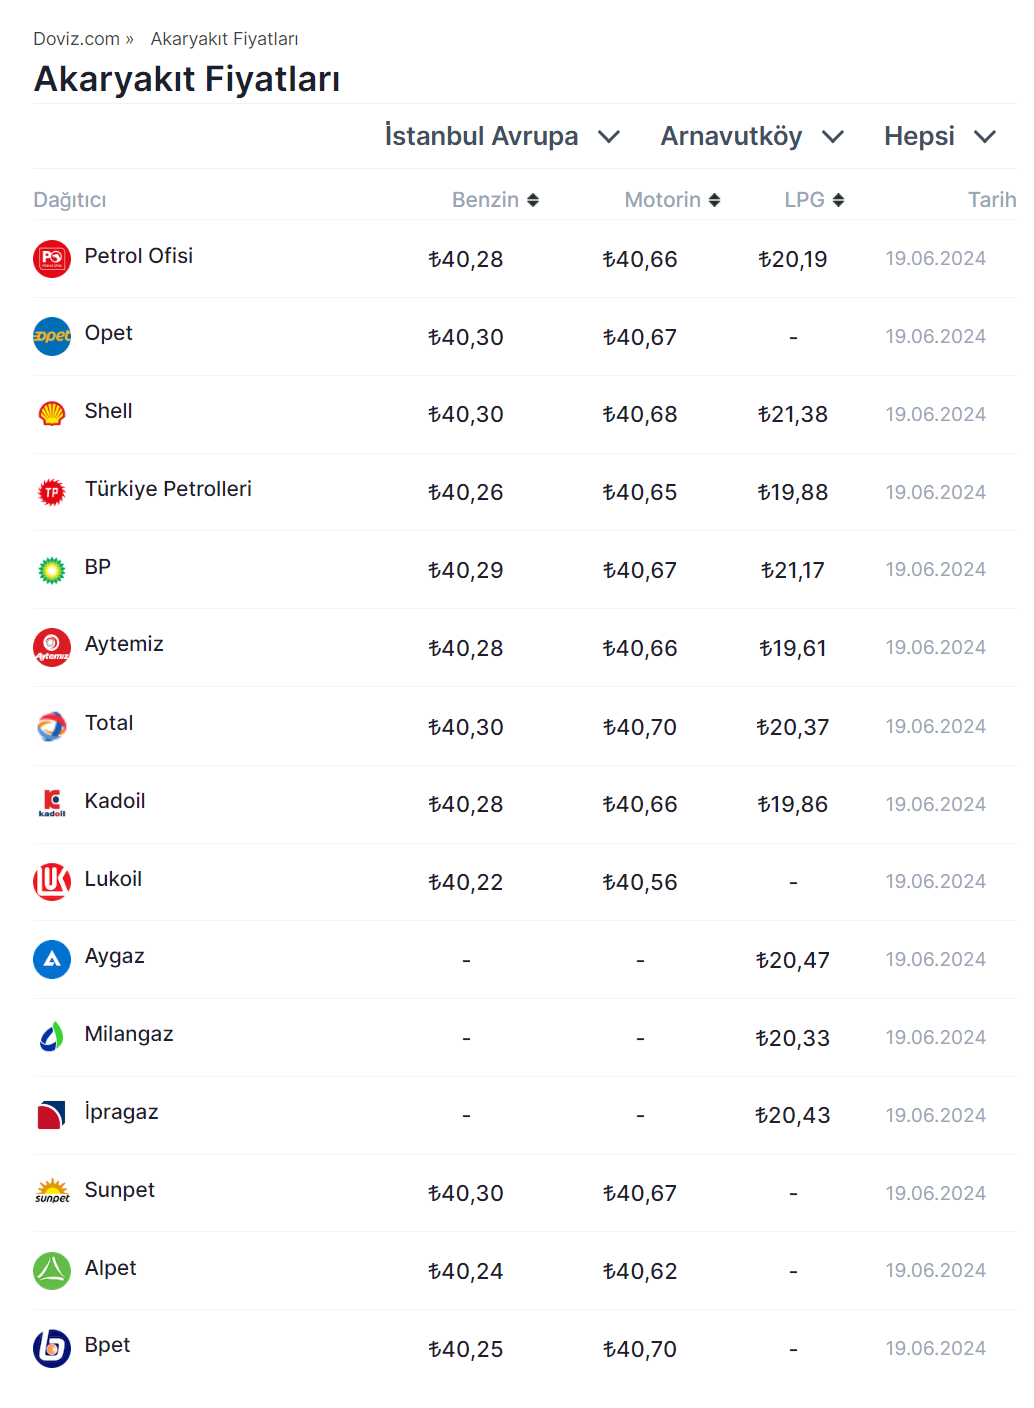Click the Aygaz blue logo

coord(52,959)
